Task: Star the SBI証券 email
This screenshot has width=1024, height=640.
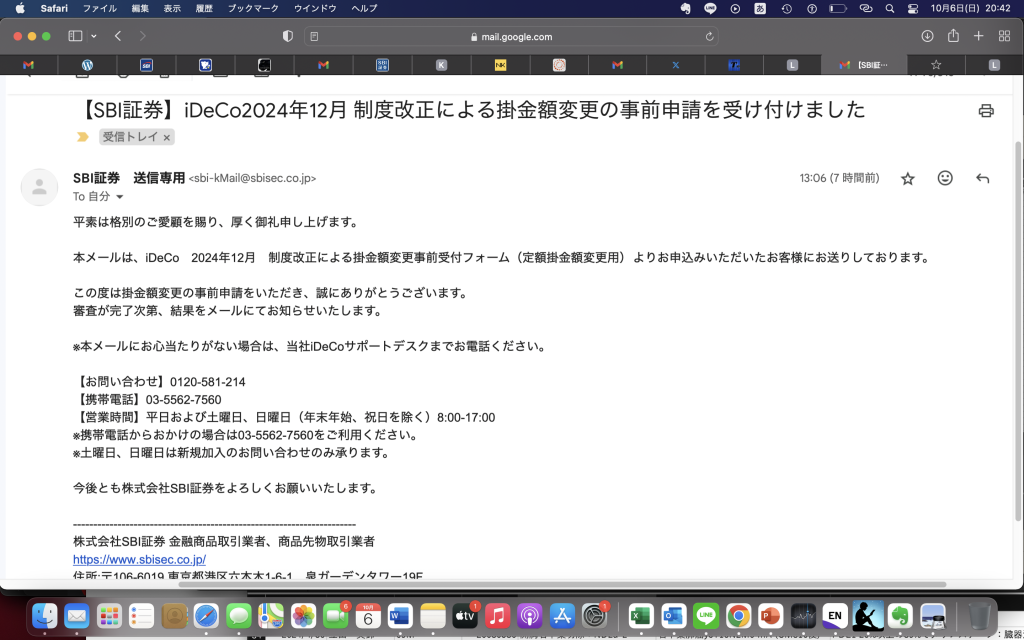Action: [907, 178]
